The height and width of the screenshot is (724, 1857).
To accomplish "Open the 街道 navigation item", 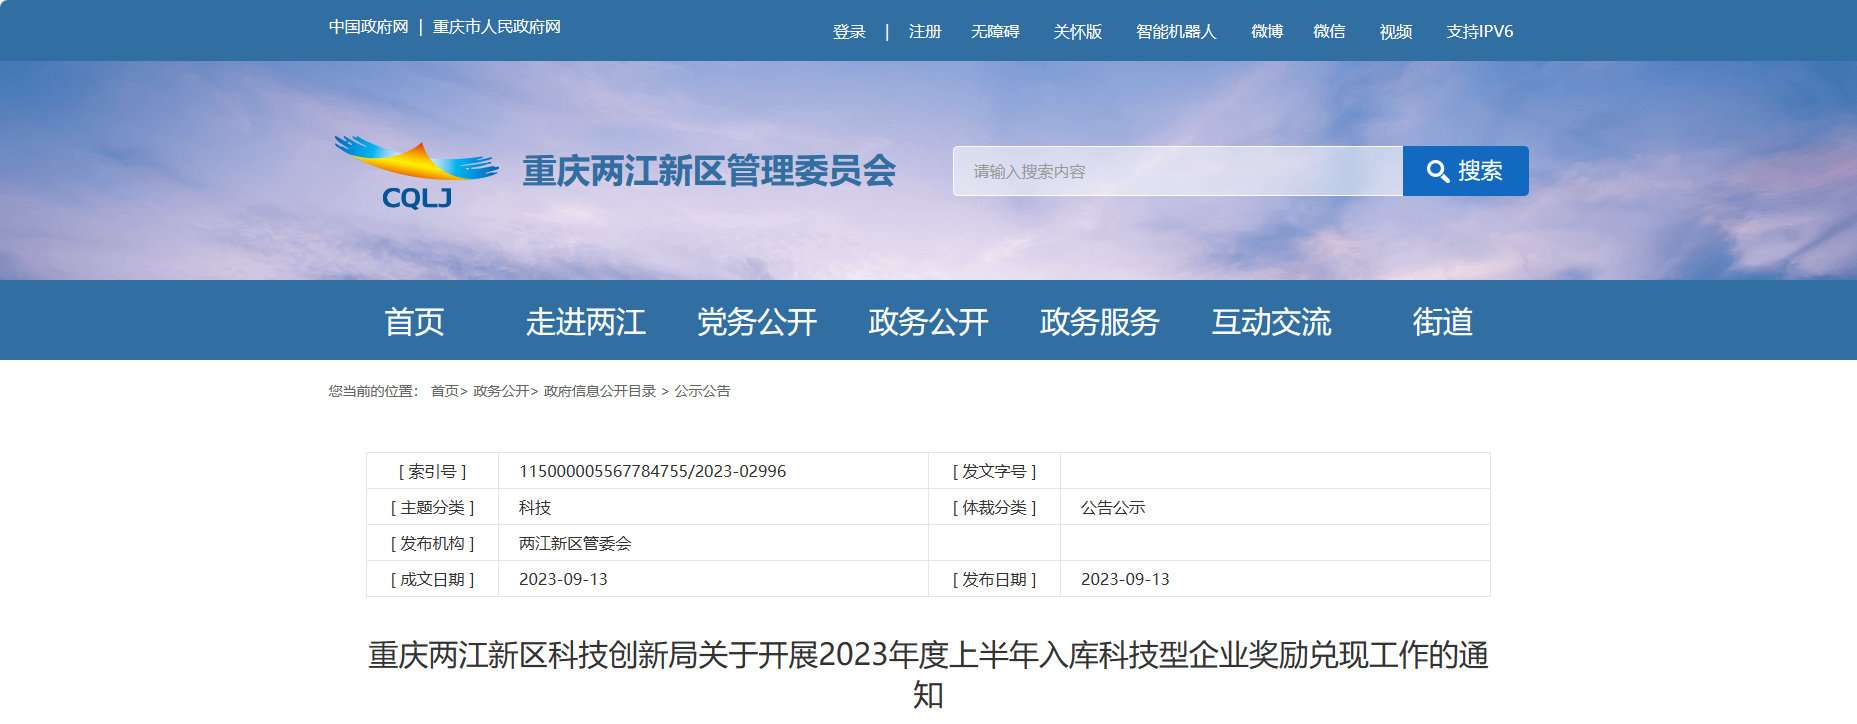I will tap(1442, 322).
